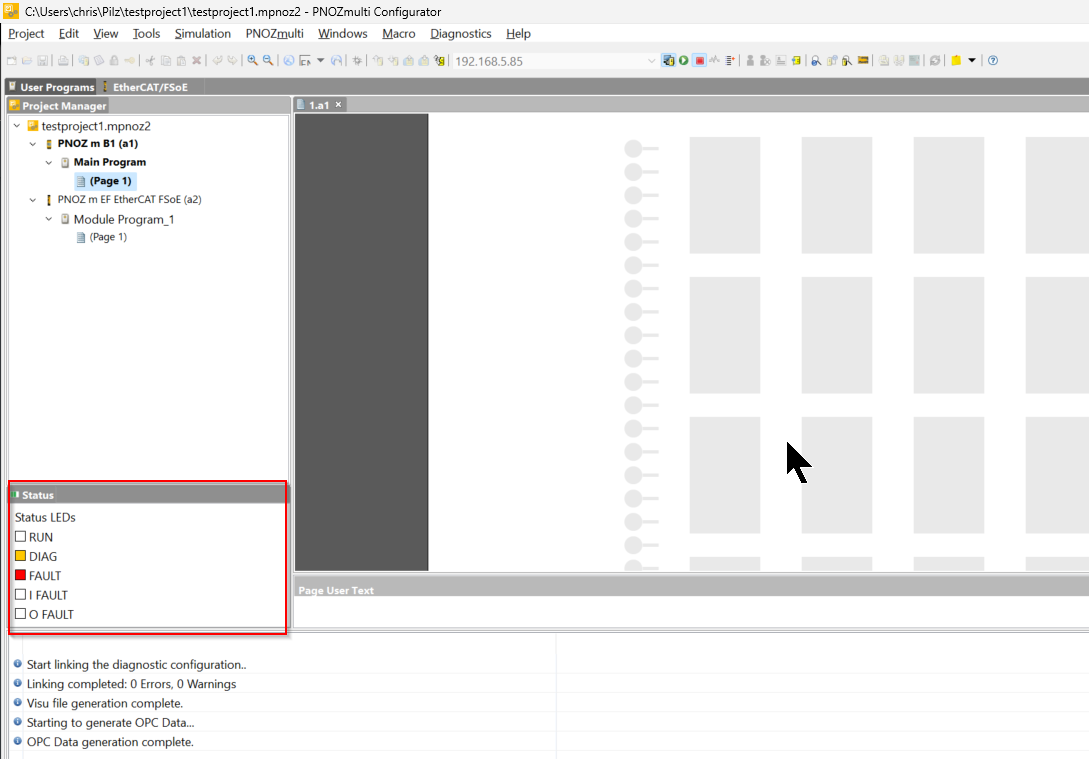Select the User Programs tab
Viewport: 1089px width, 759px height.
(x=51, y=87)
